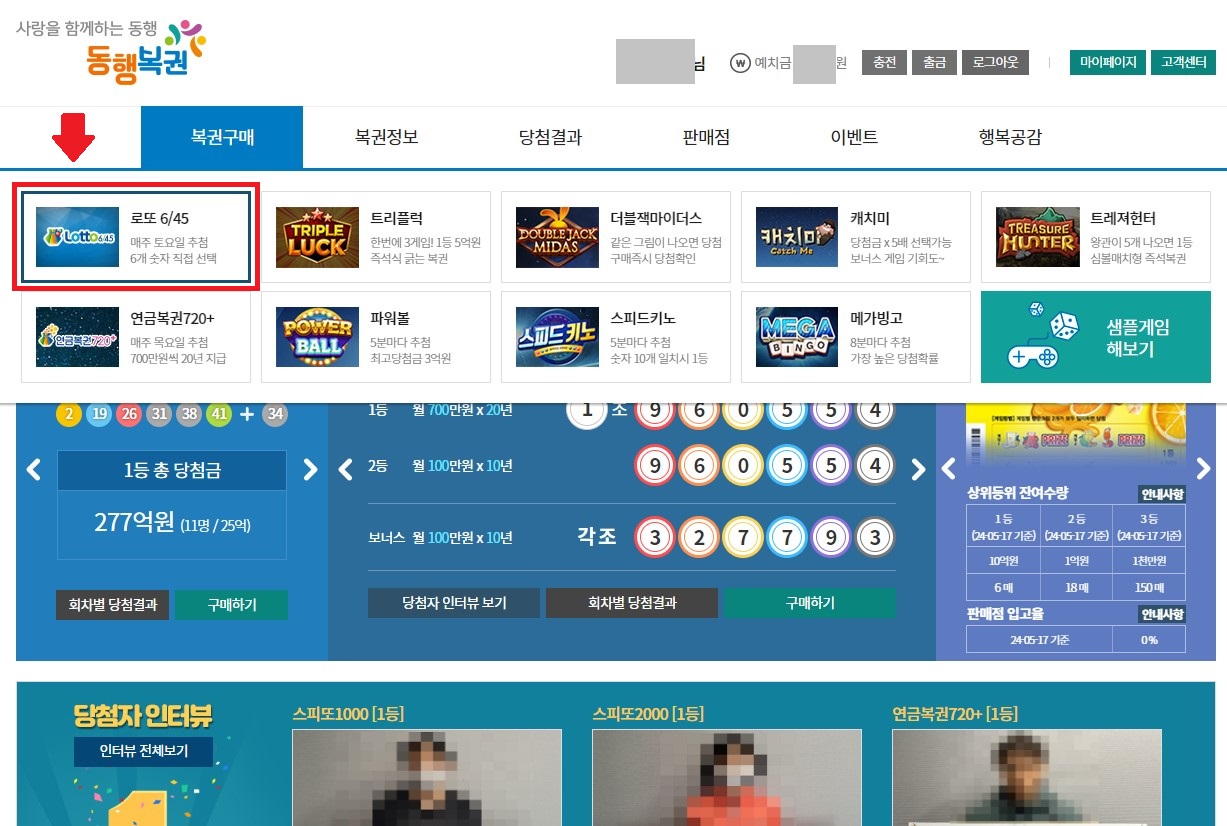Open 마이페이지
1227x826 pixels.
(1107, 62)
